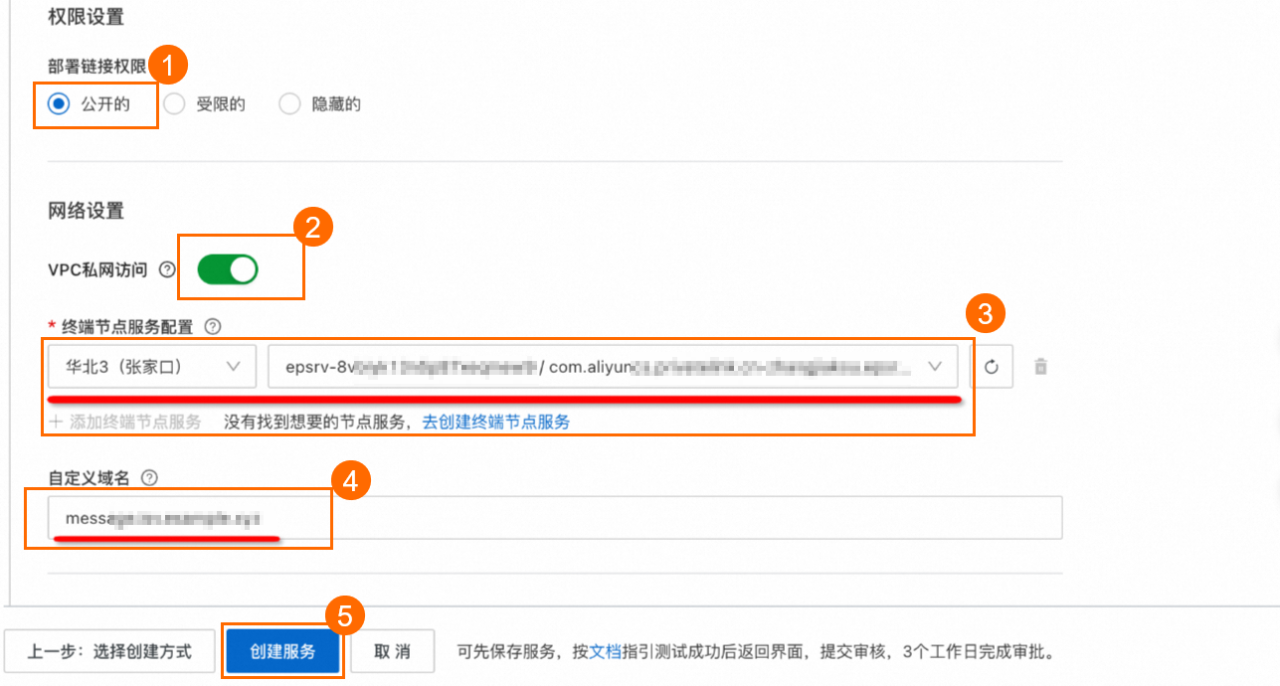Click help icon next to VPC私网访问
Image resolution: width=1280 pixels, height=686 pixels.
pos(167,270)
